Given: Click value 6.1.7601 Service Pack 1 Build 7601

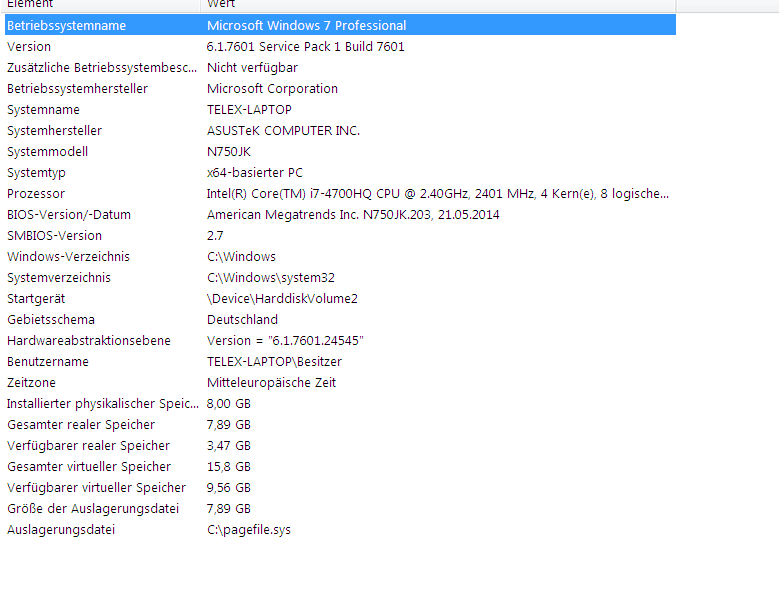Looking at the screenshot, I should tap(306, 47).
